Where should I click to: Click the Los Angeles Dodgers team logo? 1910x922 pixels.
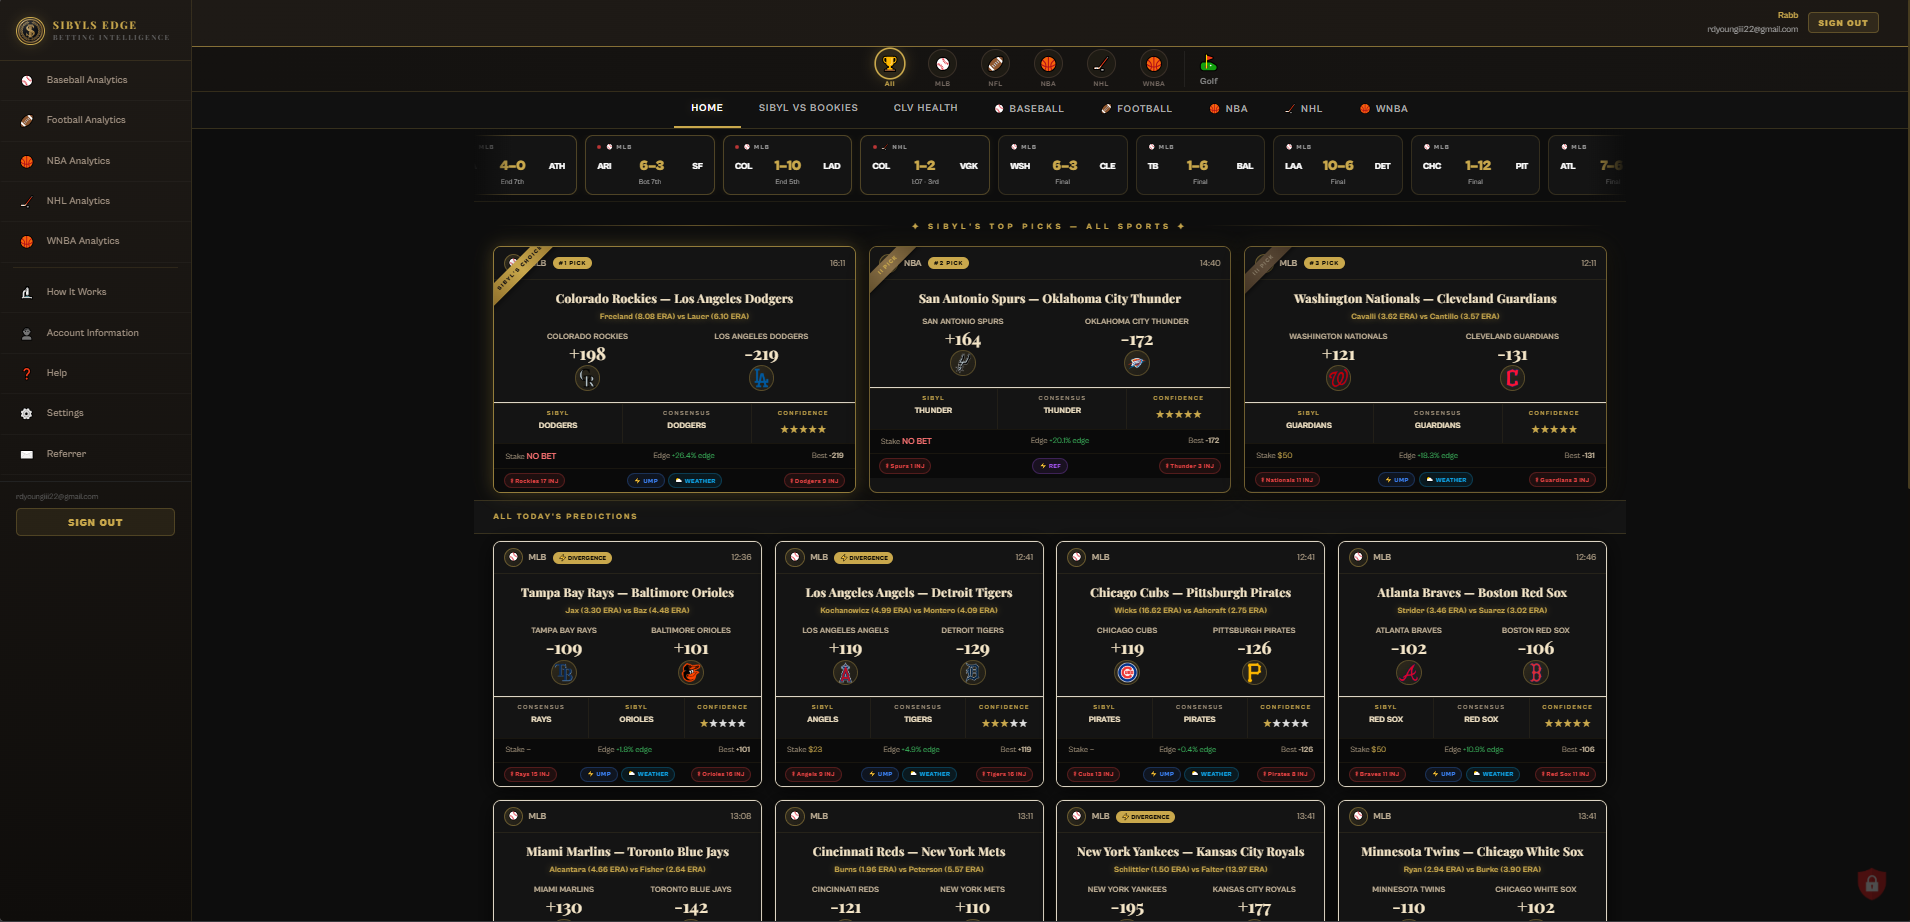coord(761,378)
